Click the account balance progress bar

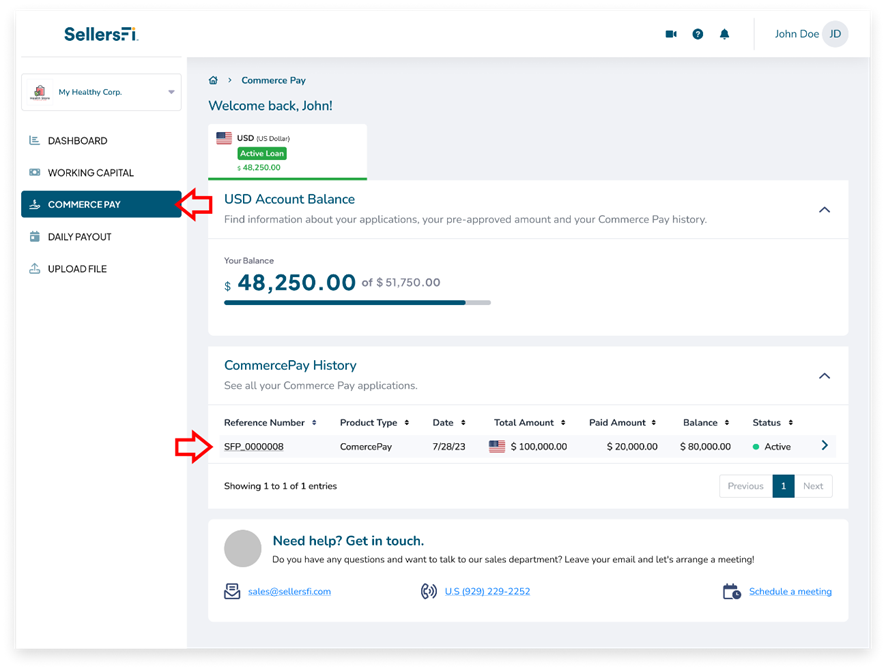[357, 301]
